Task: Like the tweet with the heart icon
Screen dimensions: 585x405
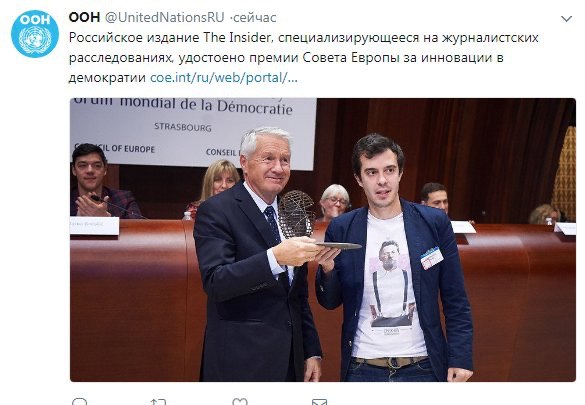Action: (x=240, y=402)
